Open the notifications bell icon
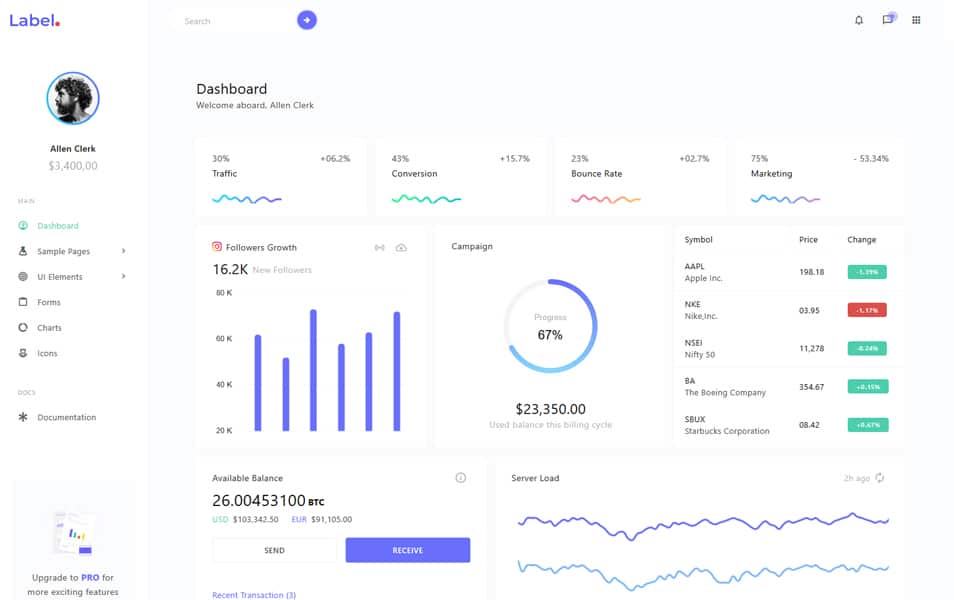 click(x=857, y=19)
